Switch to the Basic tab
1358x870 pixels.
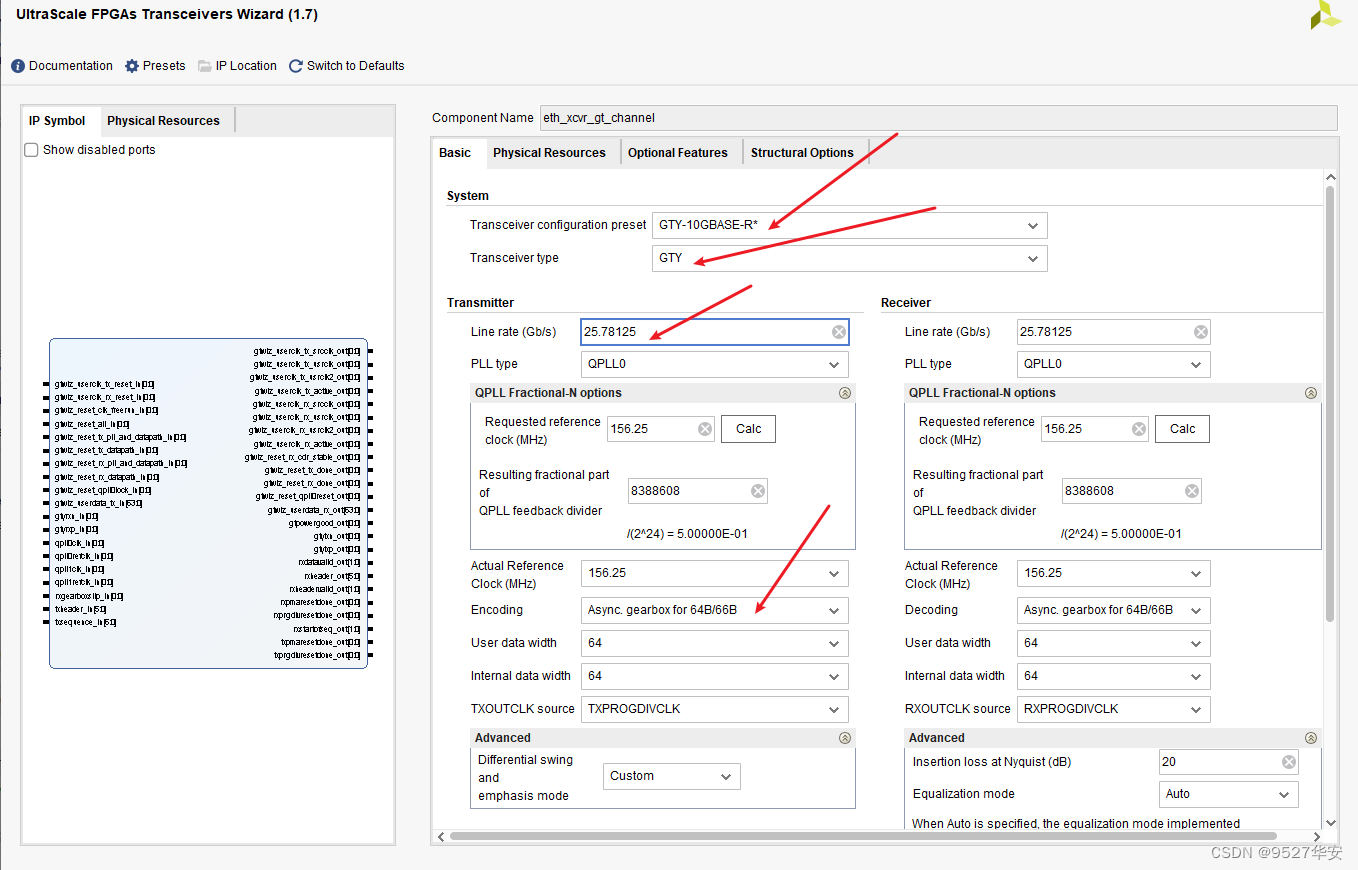click(x=455, y=153)
